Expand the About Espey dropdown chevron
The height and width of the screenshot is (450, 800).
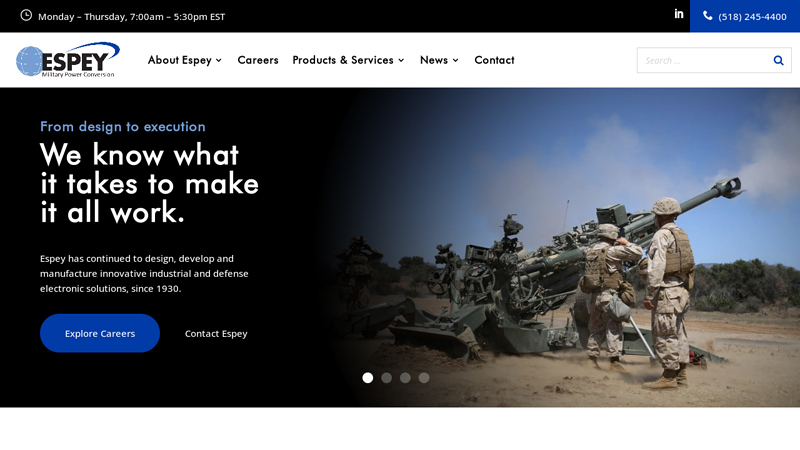point(219,60)
